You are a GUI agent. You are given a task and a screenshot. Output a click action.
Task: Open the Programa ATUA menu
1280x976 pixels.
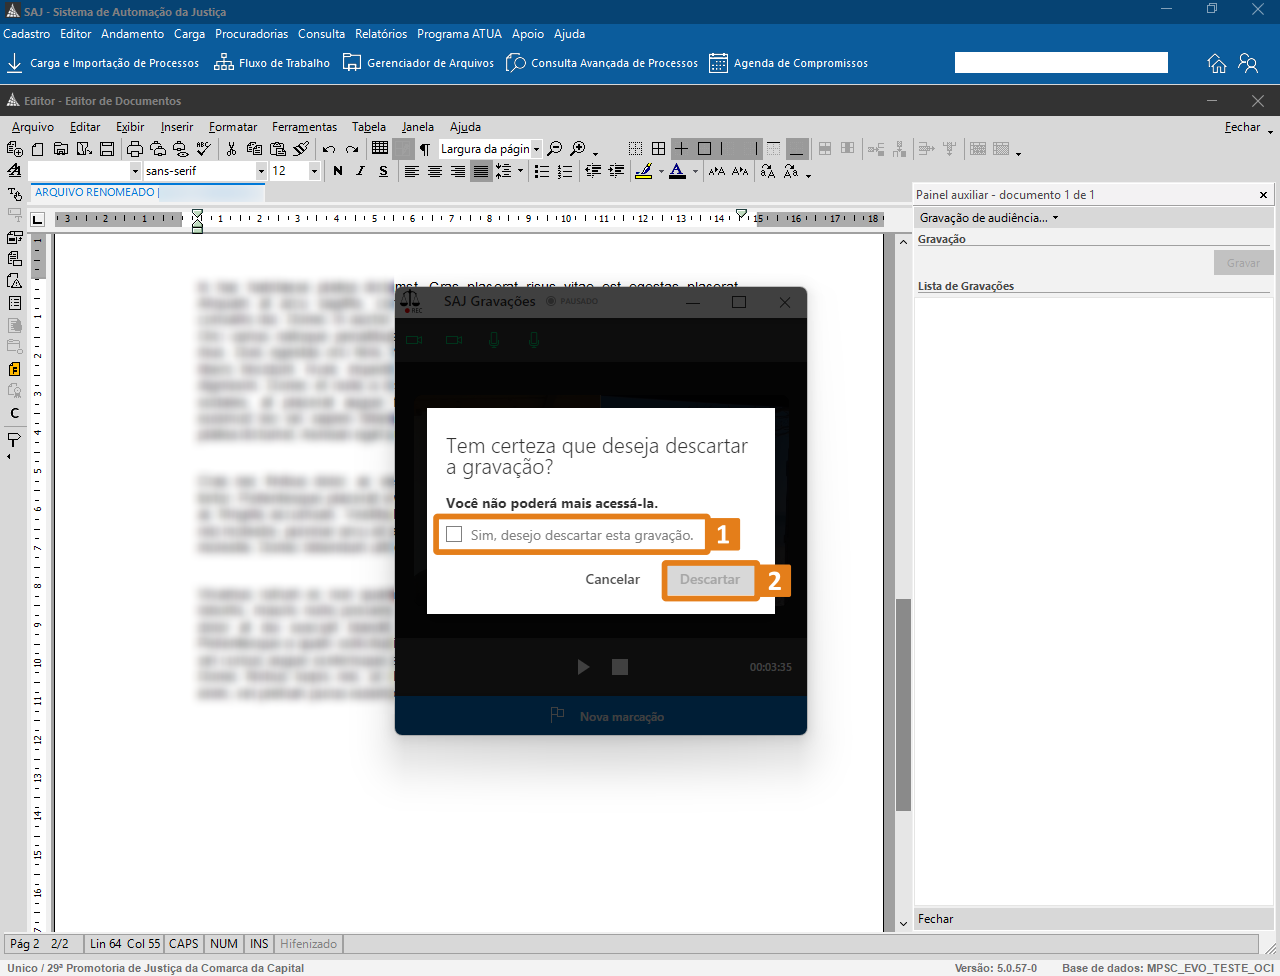pyautogui.click(x=459, y=34)
